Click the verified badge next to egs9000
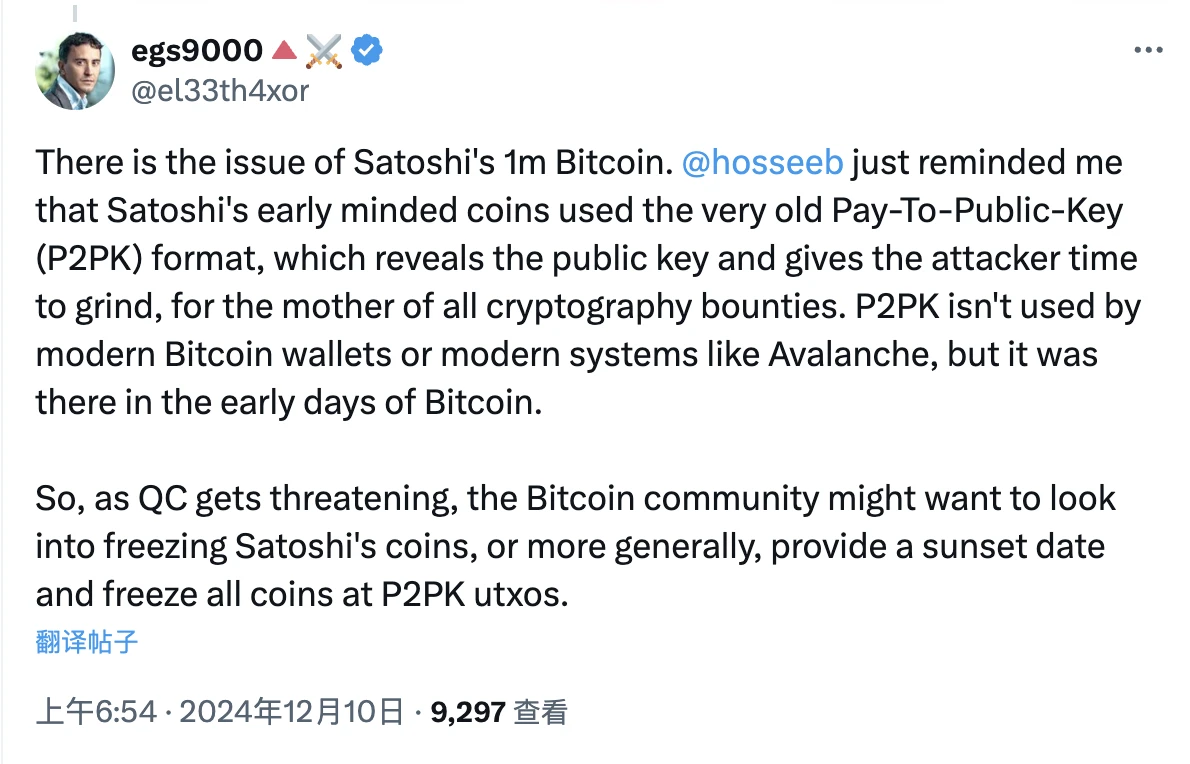Screen dimensions: 1190x764 pos(367,50)
